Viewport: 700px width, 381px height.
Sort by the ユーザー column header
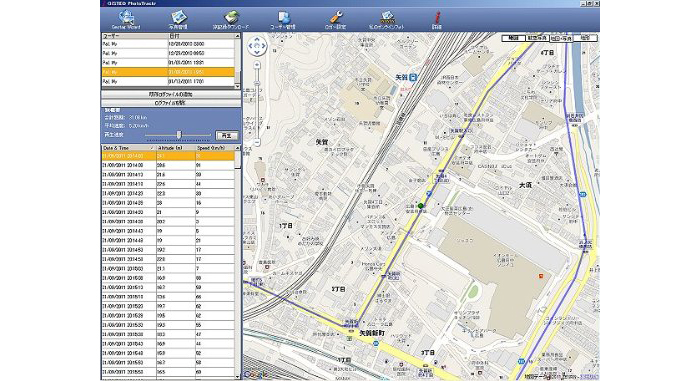[x=134, y=36]
